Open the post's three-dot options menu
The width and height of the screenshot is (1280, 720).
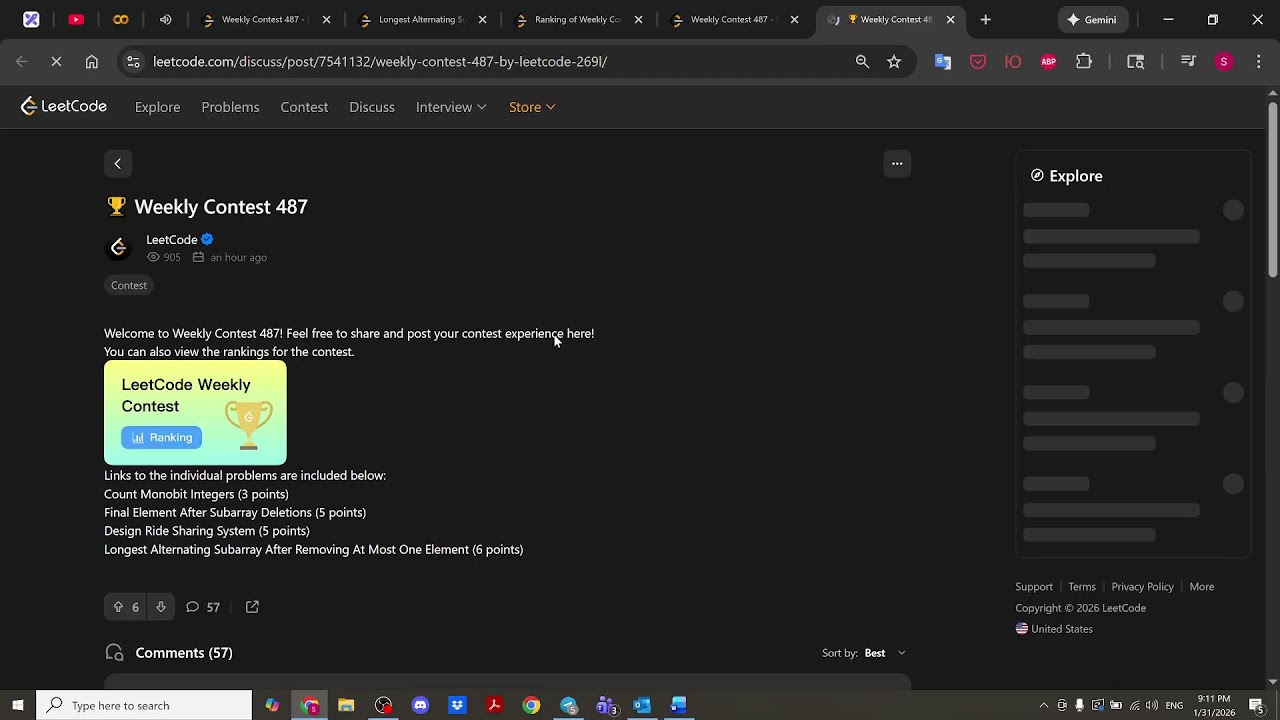click(x=897, y=164)
